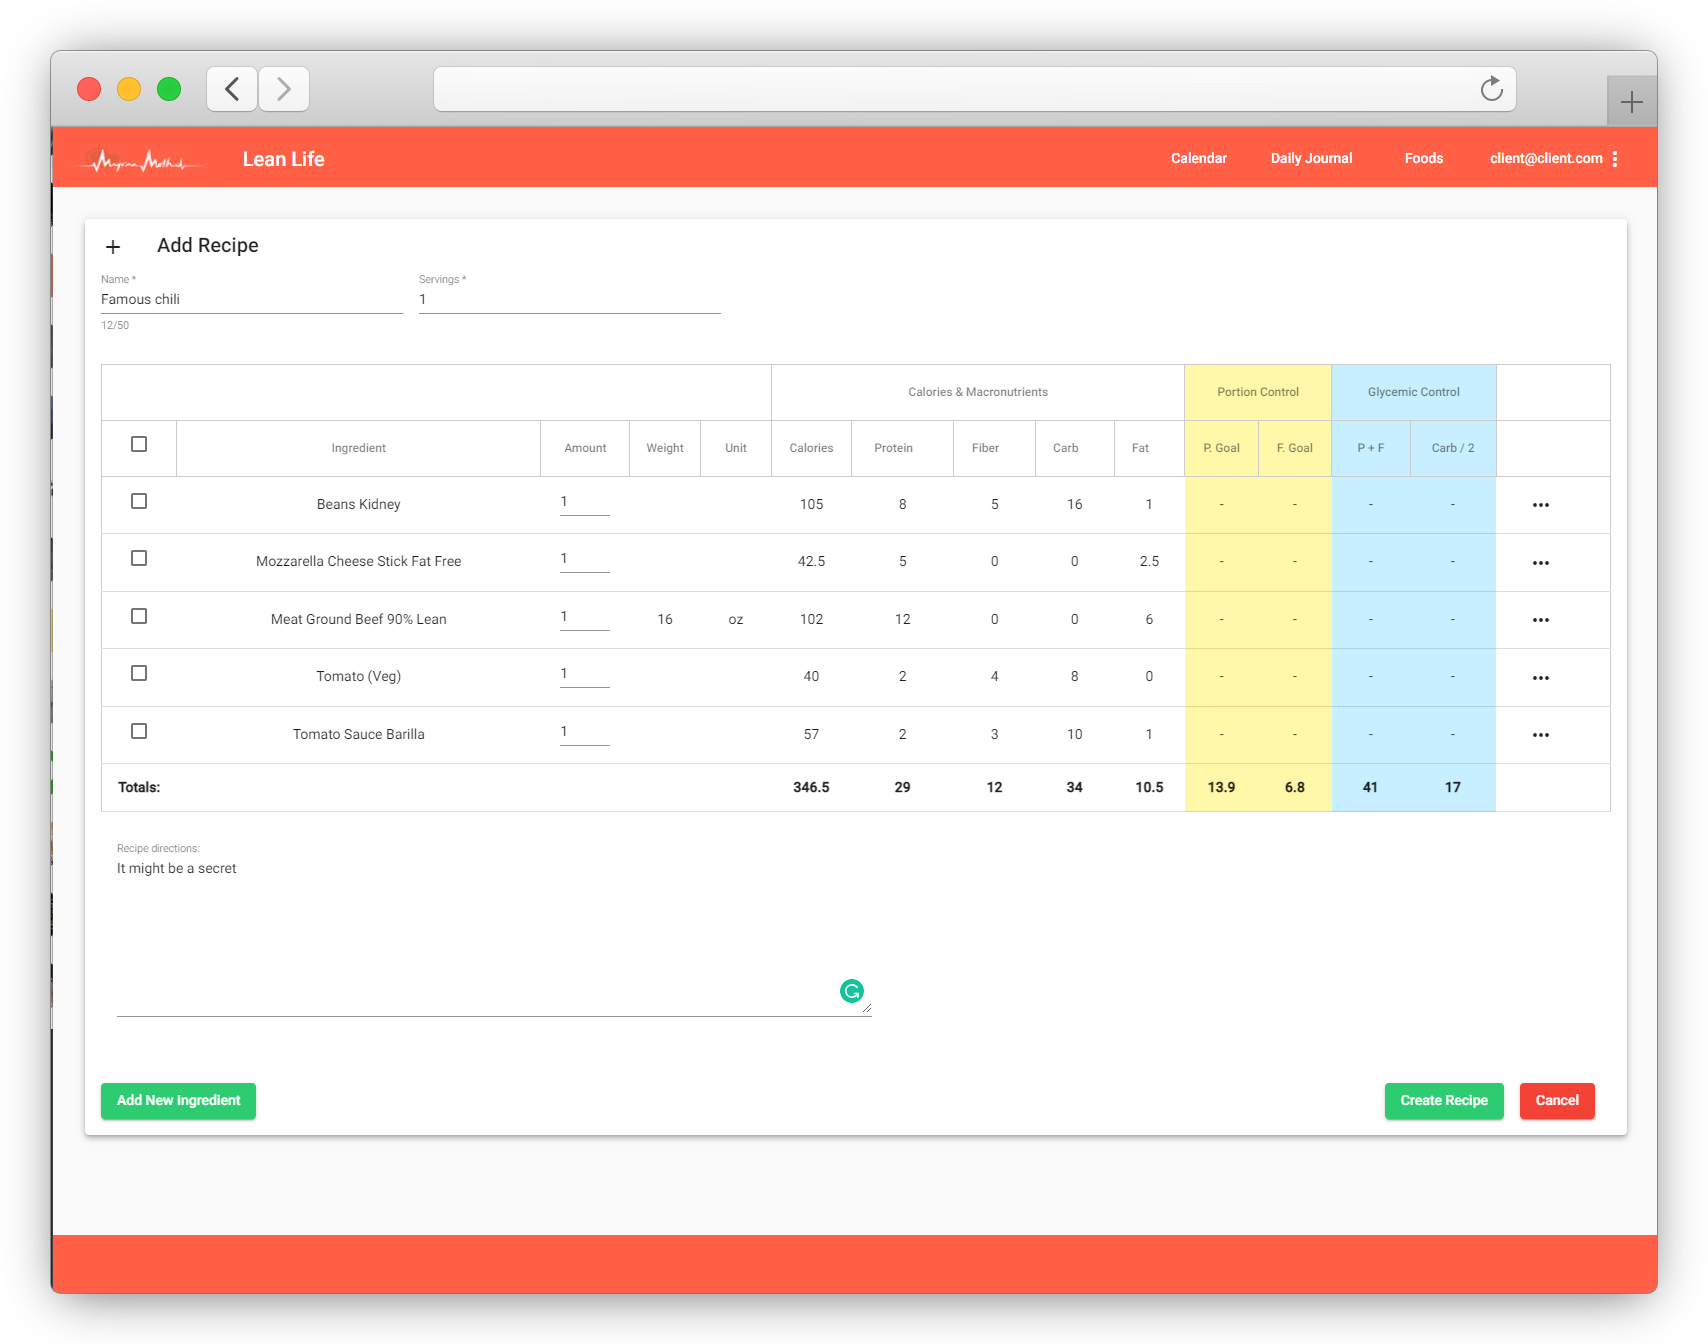Image resolution: width=1708 pixels, height=1344 pixels.
Task: Click the Servings input field
Action: (569, 300)
